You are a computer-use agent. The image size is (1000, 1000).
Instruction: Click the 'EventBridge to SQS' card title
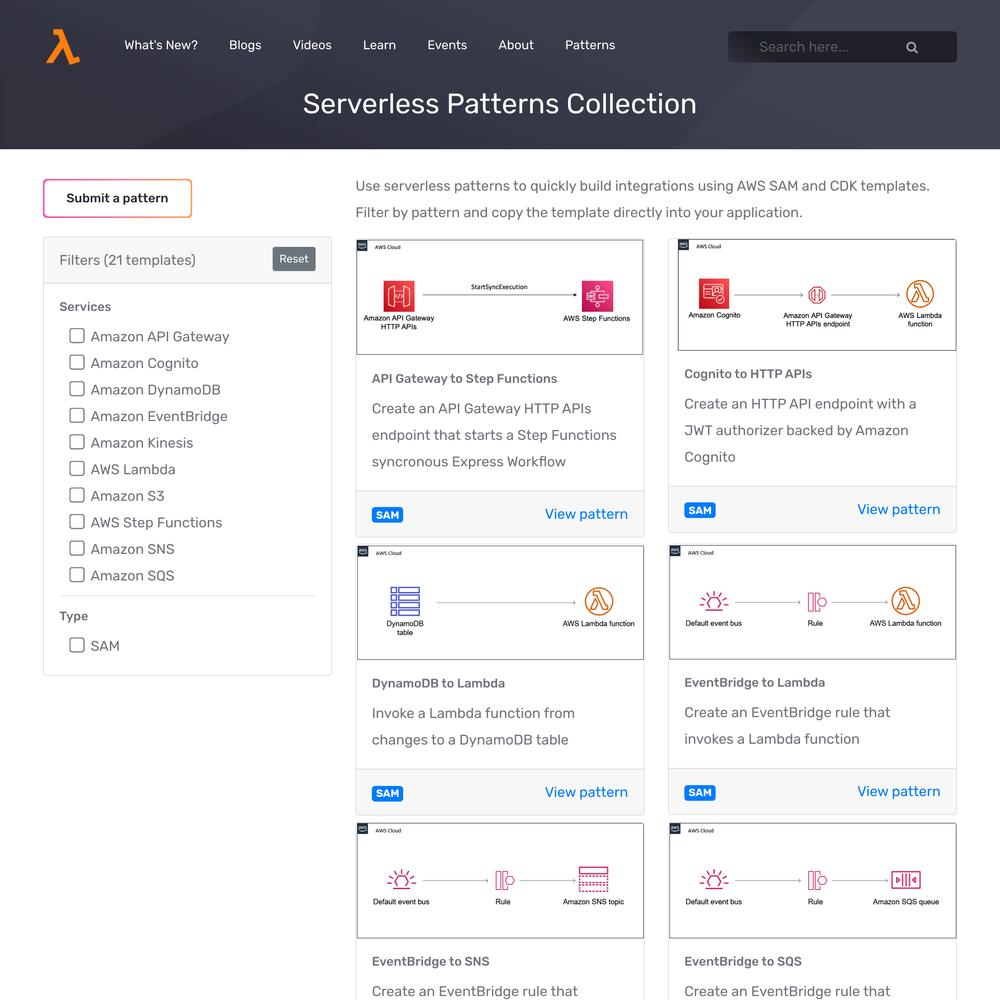click(x=743, y=962)
